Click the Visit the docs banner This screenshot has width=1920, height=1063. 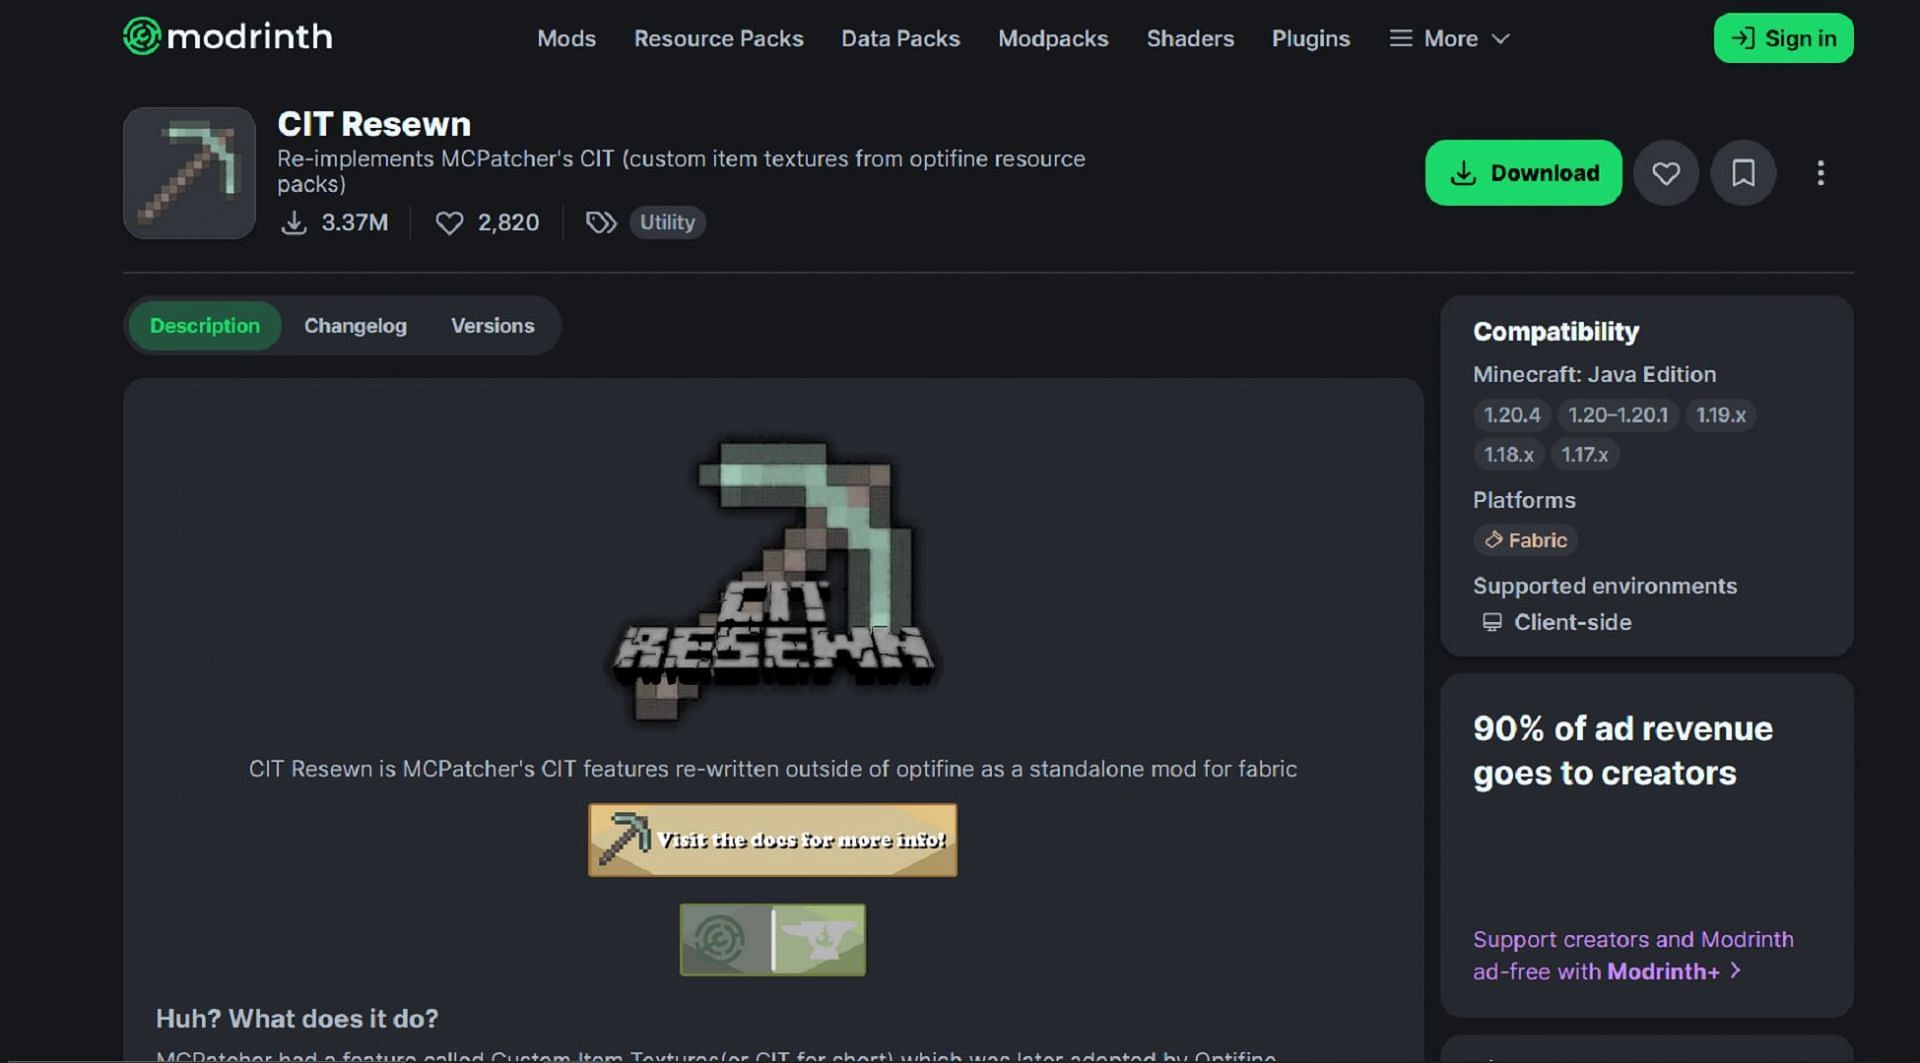coord(772,840)
